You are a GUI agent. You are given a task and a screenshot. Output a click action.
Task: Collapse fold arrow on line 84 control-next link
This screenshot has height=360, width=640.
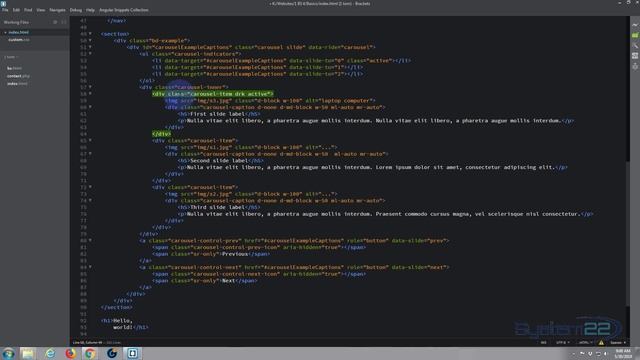[x=90, y=267]
